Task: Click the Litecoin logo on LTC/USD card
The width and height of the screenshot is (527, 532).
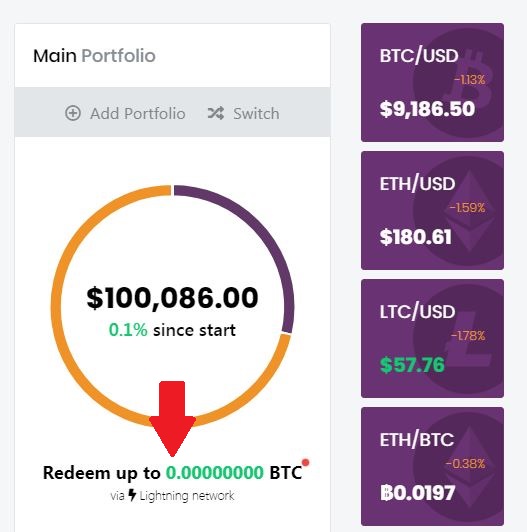Action: coord(468,340)
